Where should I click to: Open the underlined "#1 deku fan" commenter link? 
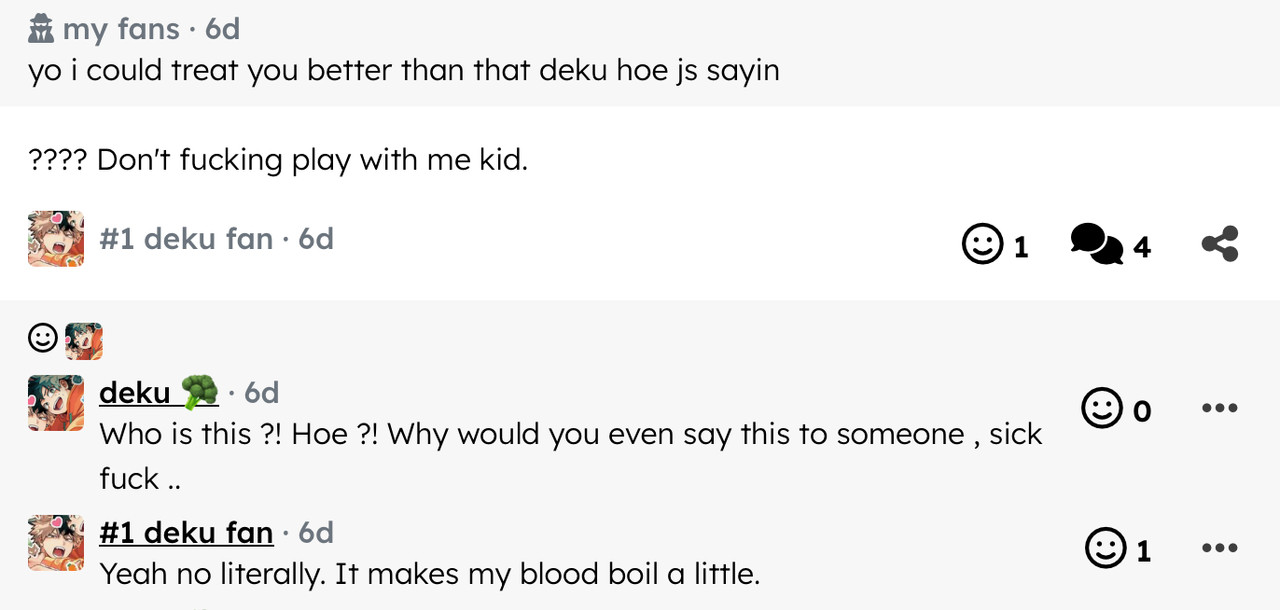[x=186, y=533]
